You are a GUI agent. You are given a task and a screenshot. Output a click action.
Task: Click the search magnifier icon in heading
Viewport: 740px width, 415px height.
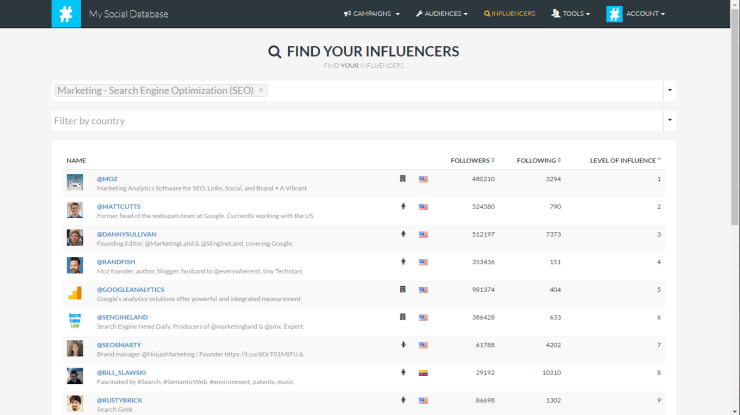pyautogui.click(x=275, y=51)
